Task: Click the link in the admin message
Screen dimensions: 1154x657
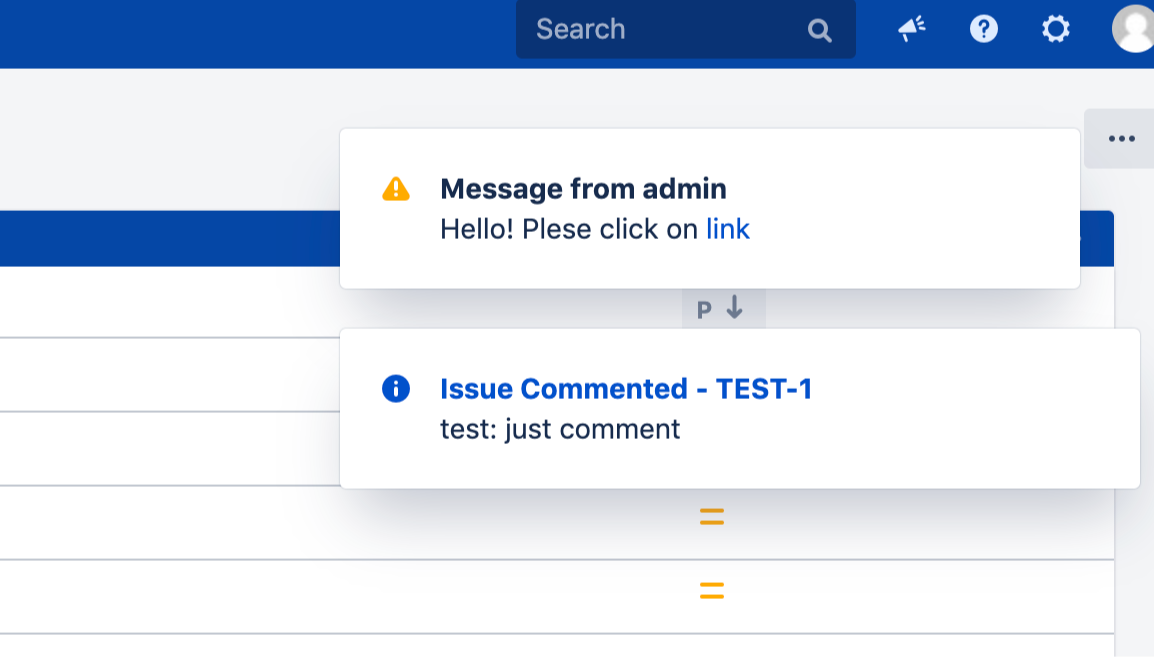Action: (x=729, y=229)
